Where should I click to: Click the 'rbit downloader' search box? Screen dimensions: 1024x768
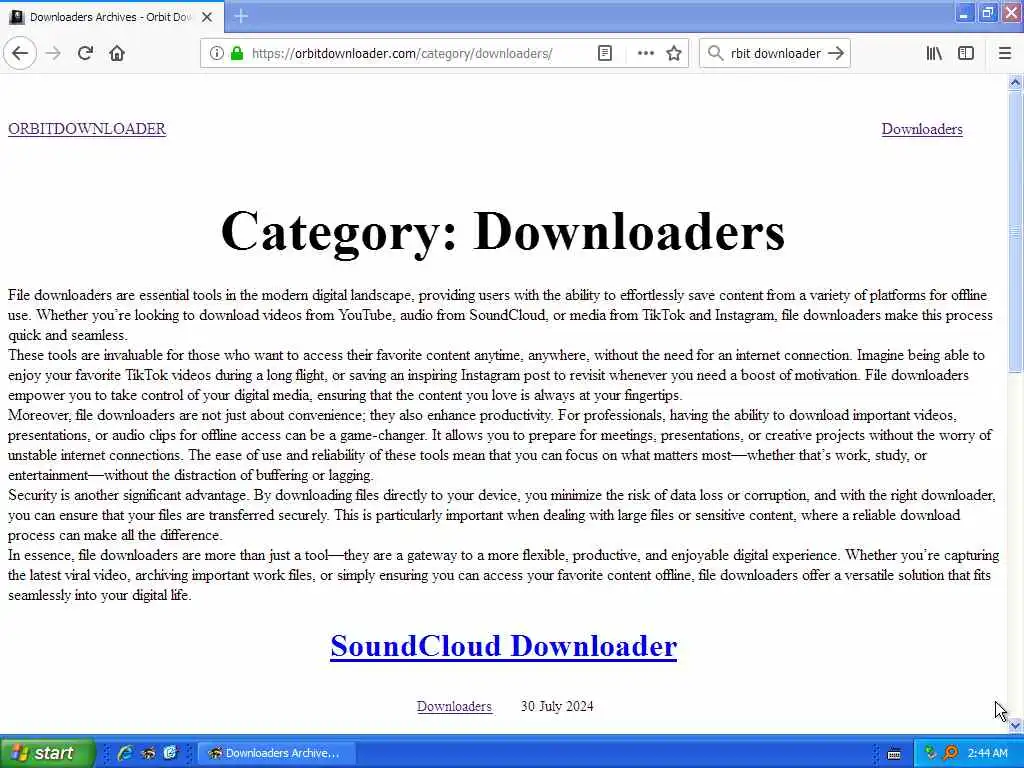tap(775, 54)
